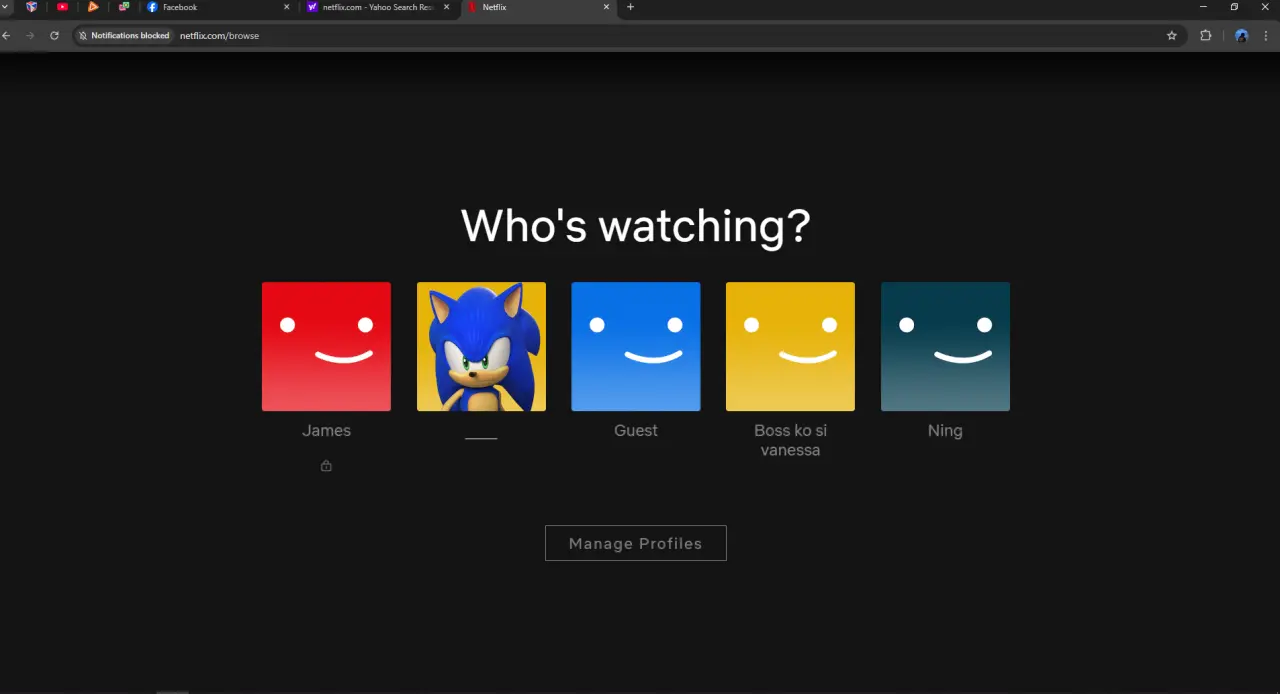The height and width of the screenshot is (694, 1280).
Task: Open the tab search dropdown arrow
Action: pos(5,7)
